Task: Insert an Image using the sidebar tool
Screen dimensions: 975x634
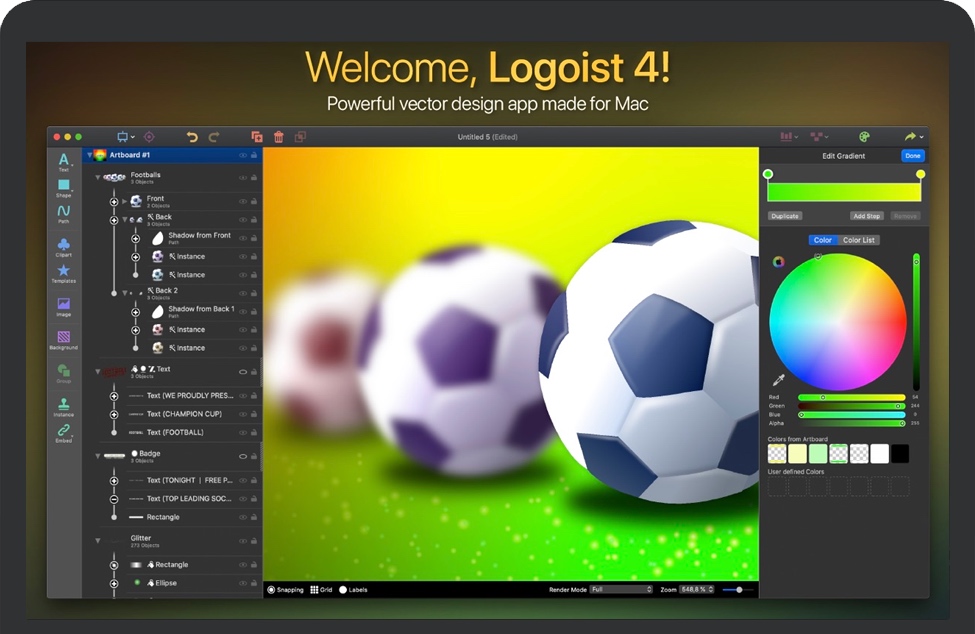Action: pyautogui.click(x=63, y=307)
